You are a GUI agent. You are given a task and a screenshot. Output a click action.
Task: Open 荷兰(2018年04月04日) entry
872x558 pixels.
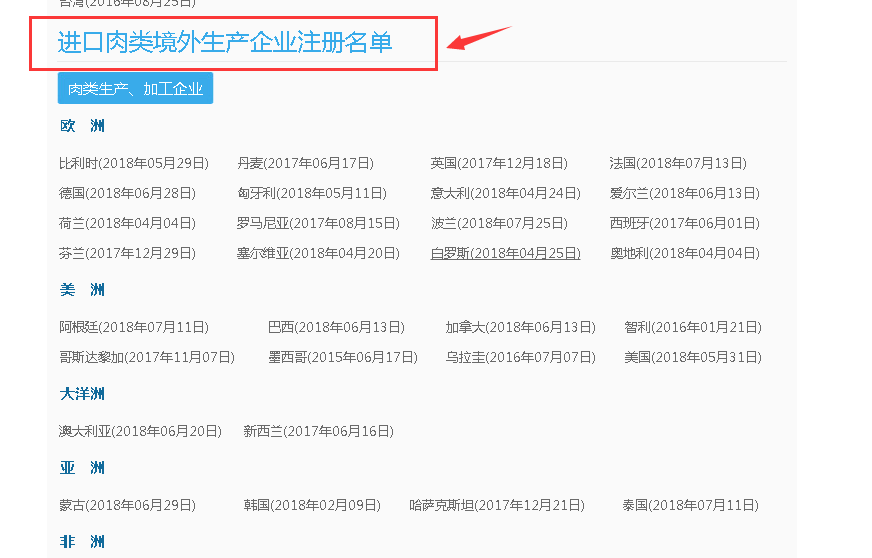point(127,223)
